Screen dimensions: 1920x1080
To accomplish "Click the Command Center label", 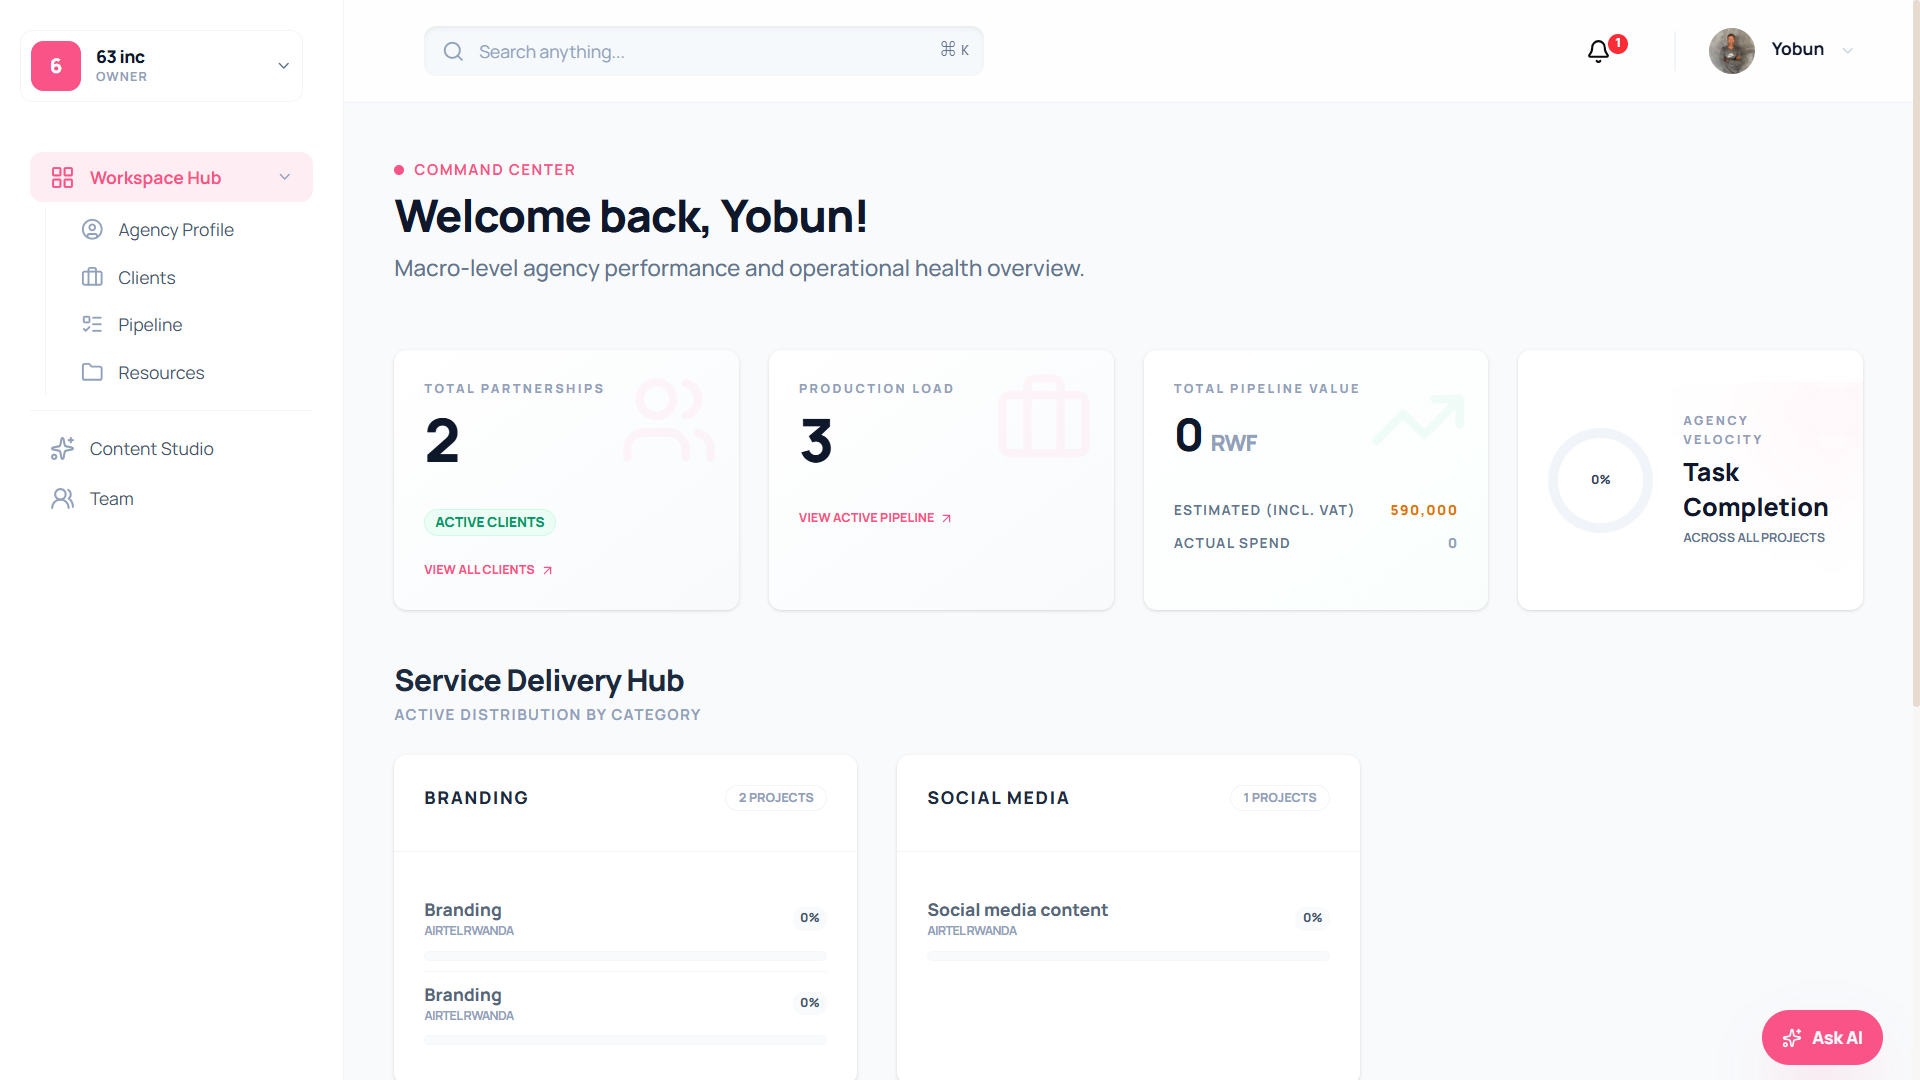I will tap(494, 170).
